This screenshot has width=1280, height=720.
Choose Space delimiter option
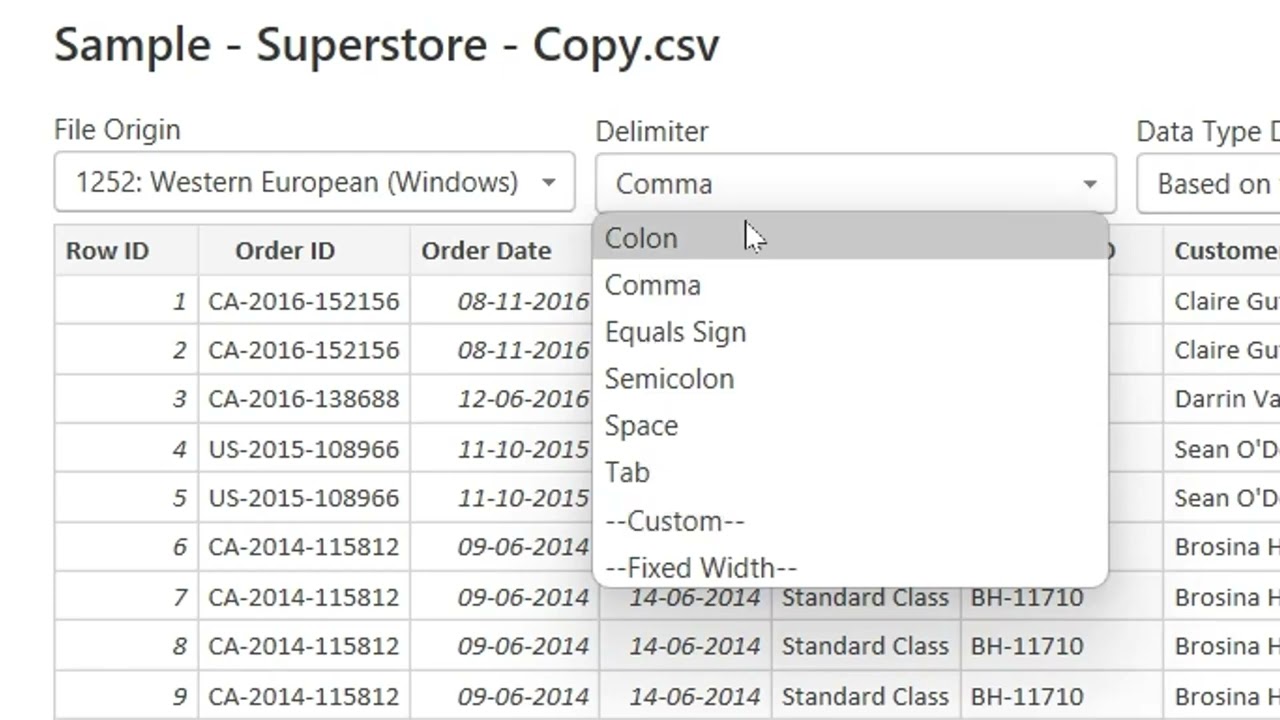pyautogui.click(x=642, y=426)
